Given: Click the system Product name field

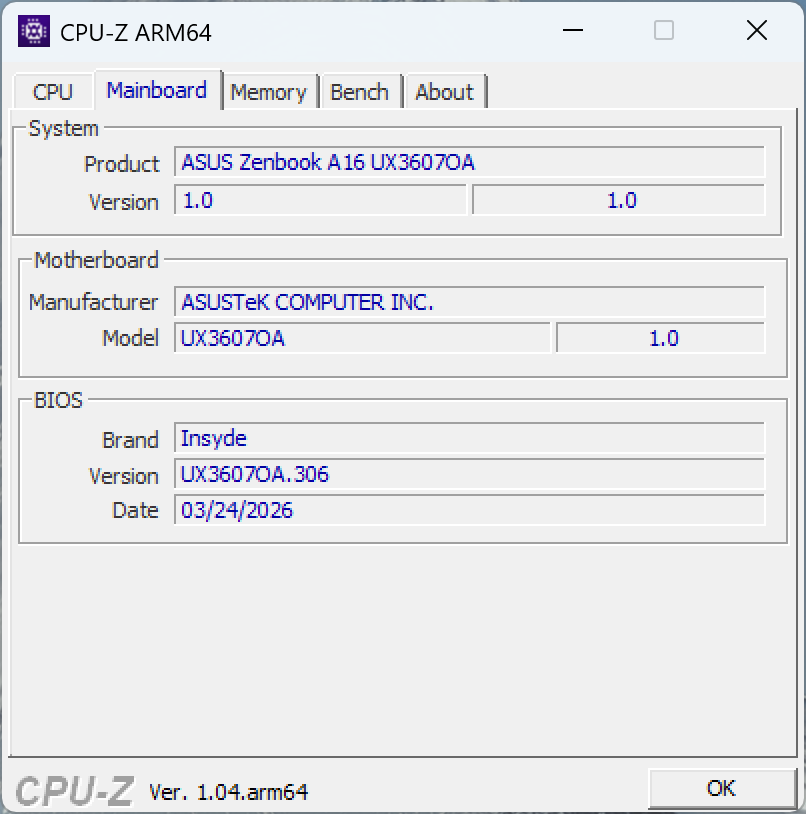Looking at the screenshot, I should point(469,162).
